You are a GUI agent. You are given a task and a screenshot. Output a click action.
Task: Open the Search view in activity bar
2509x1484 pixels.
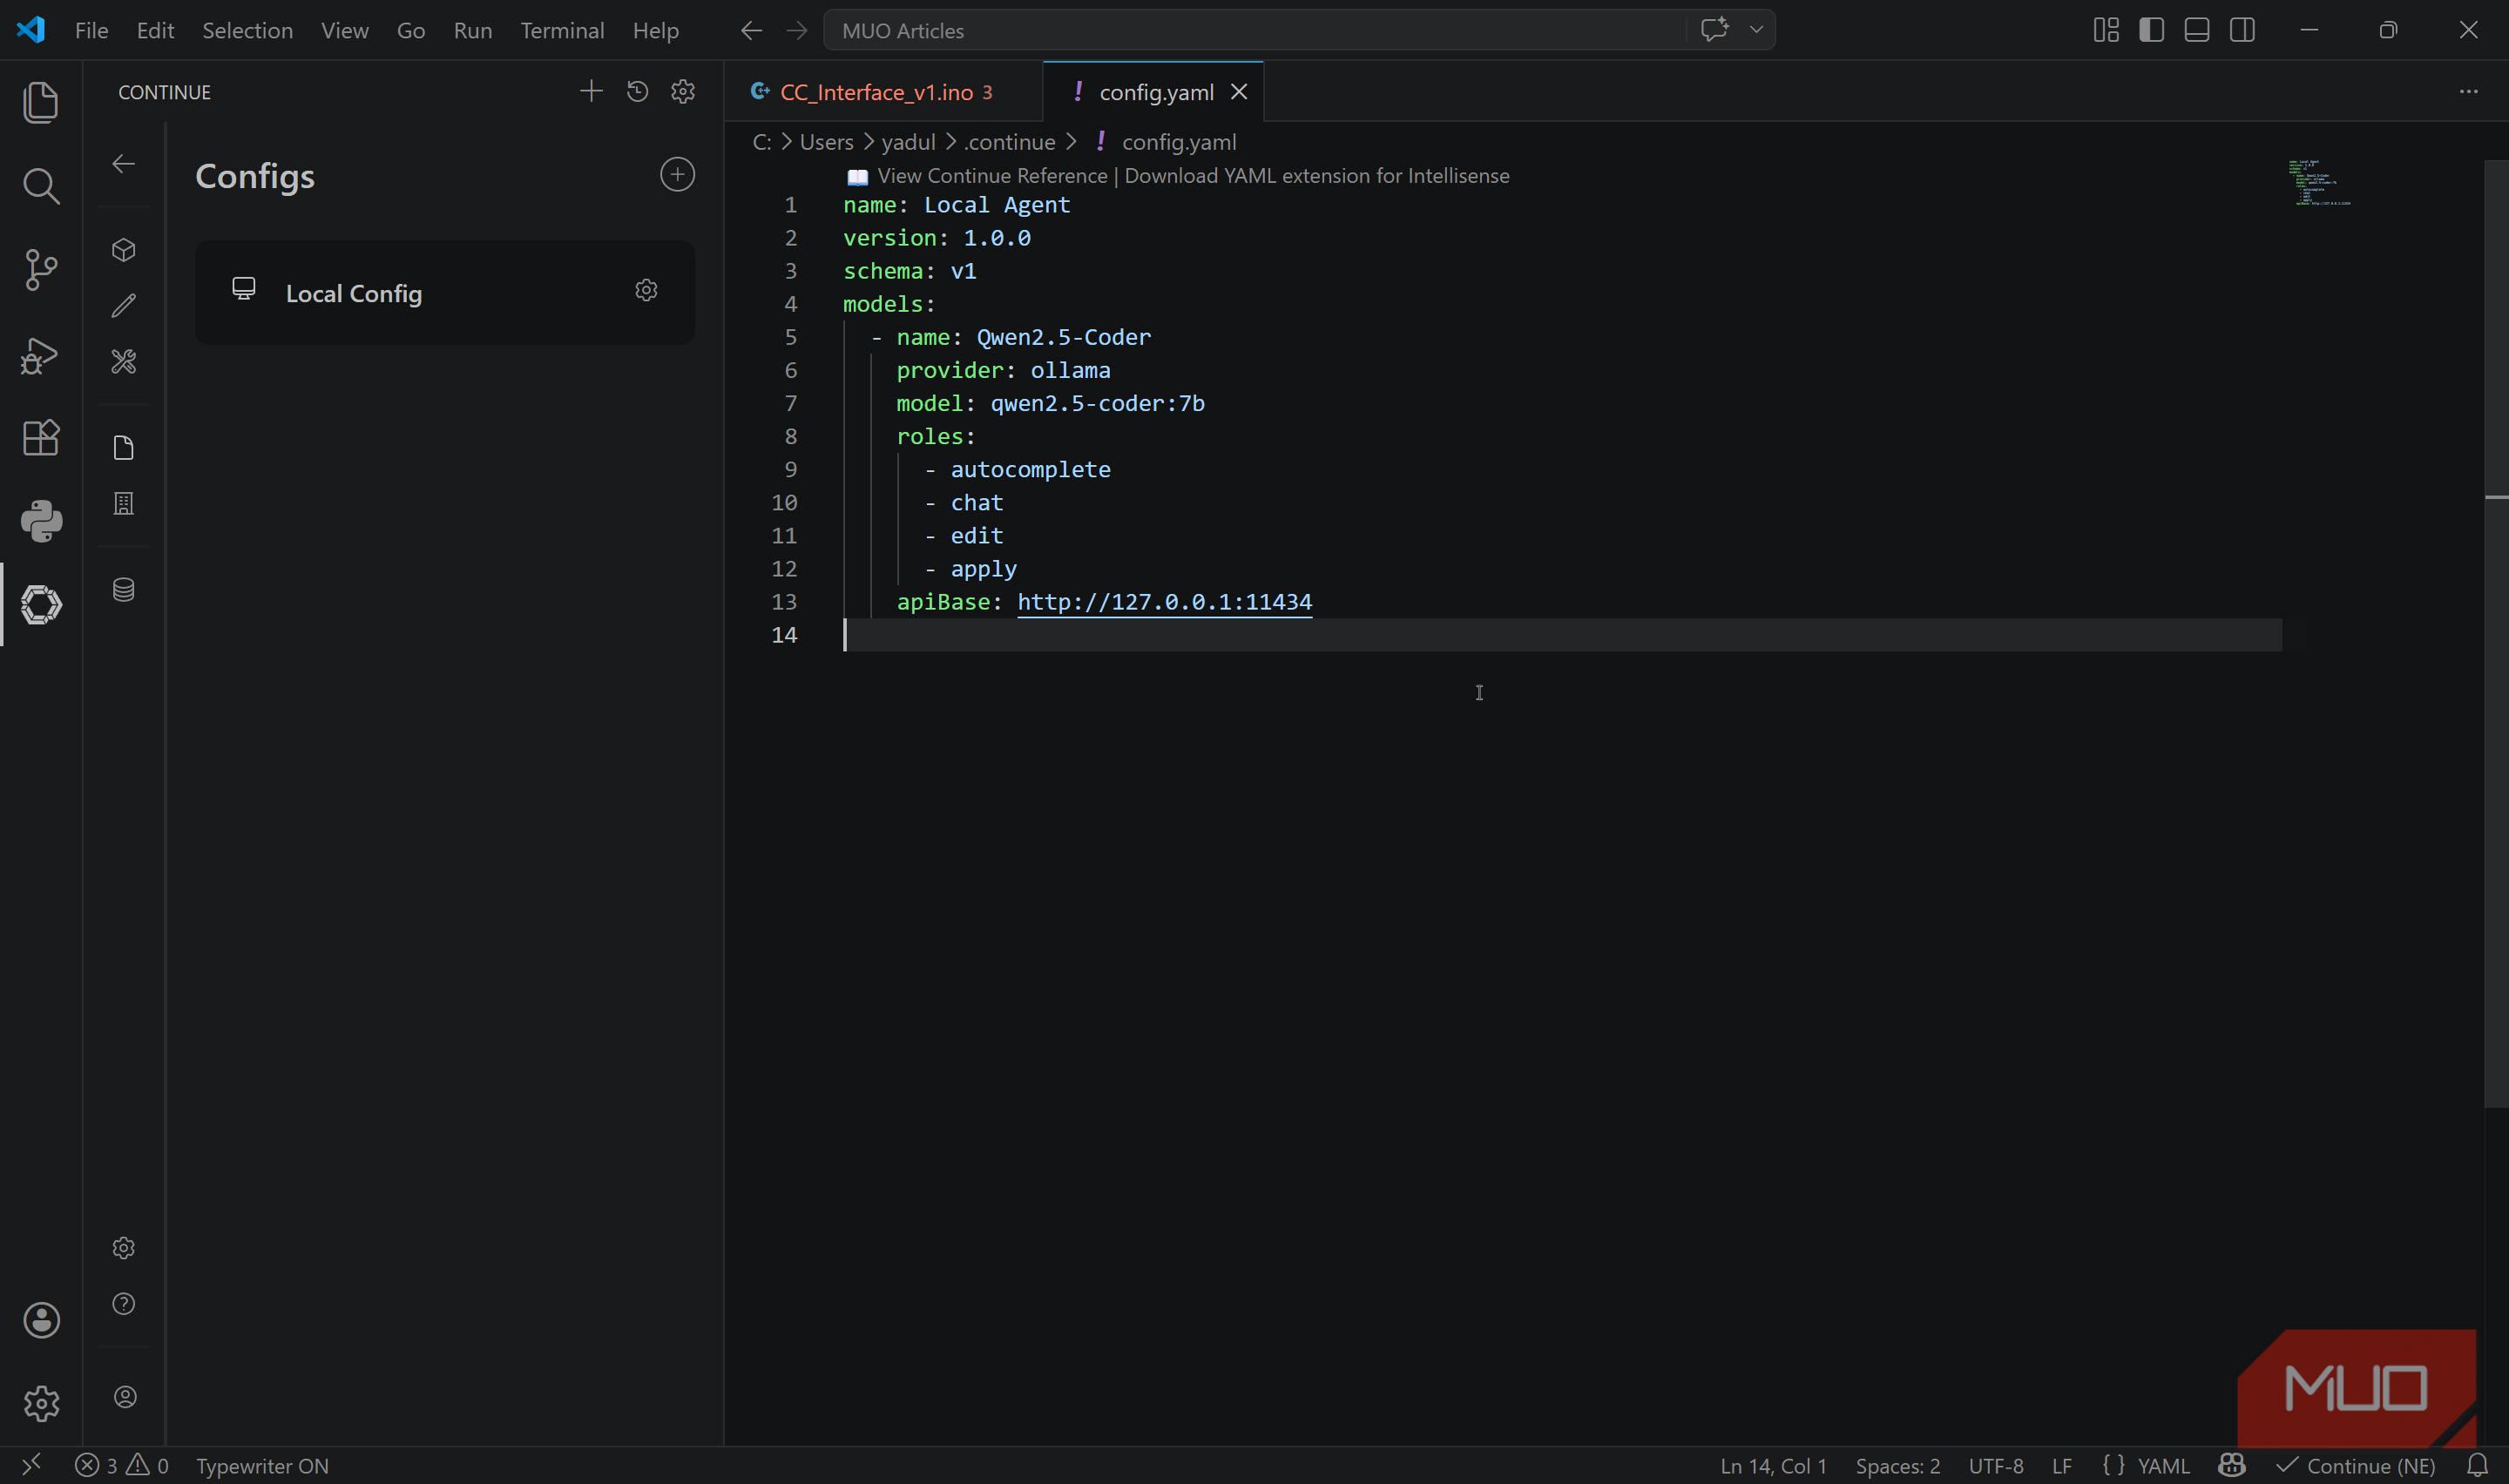[x=41, y=186]
